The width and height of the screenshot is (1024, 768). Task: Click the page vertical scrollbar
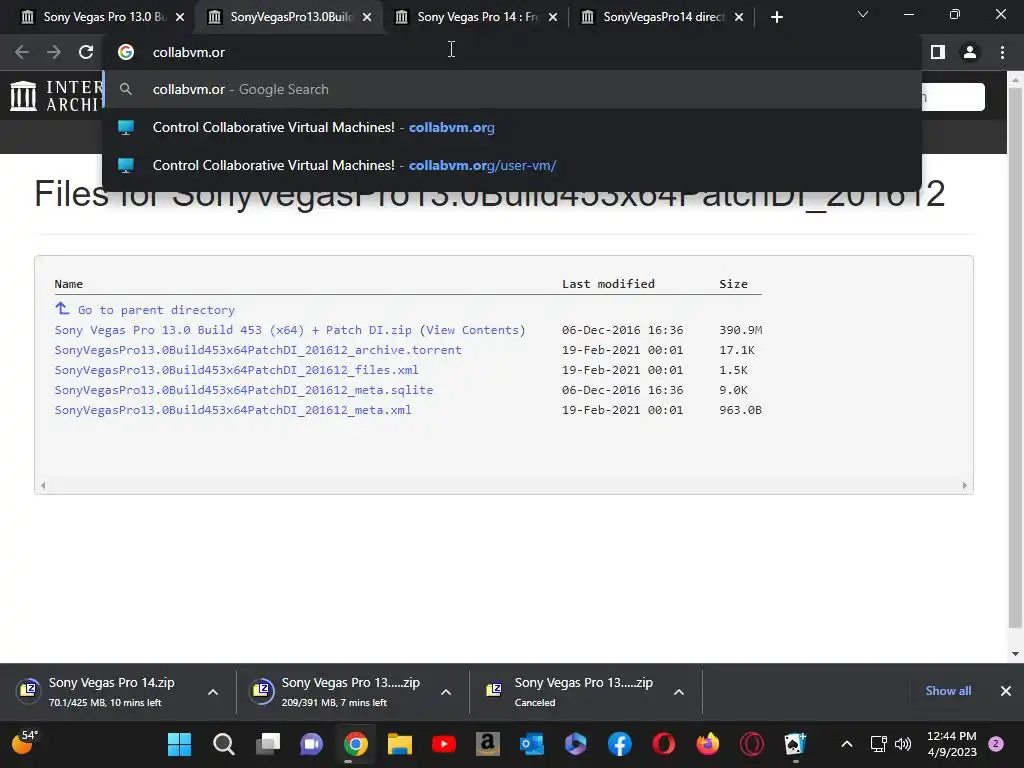tap(1015, 359)
